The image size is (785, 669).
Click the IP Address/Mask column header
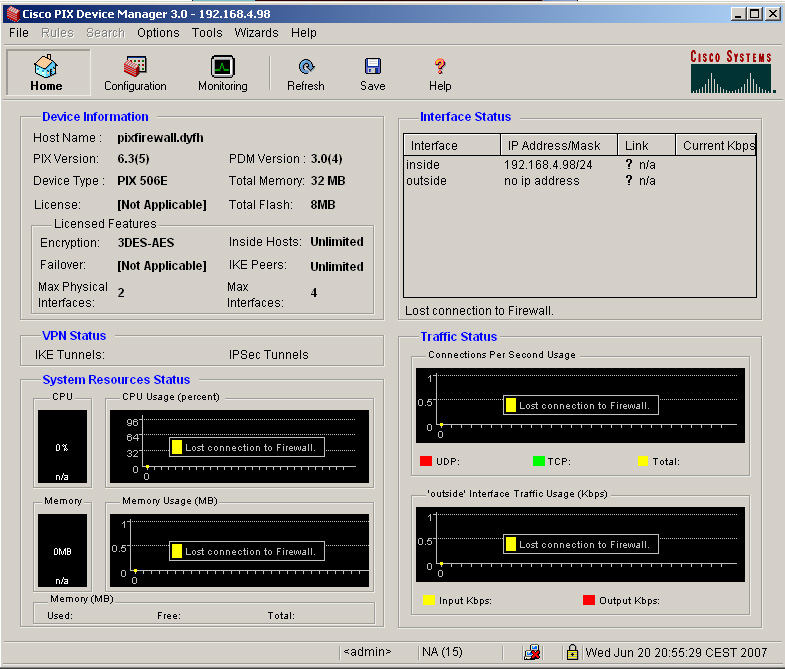(x=556, y=146)
